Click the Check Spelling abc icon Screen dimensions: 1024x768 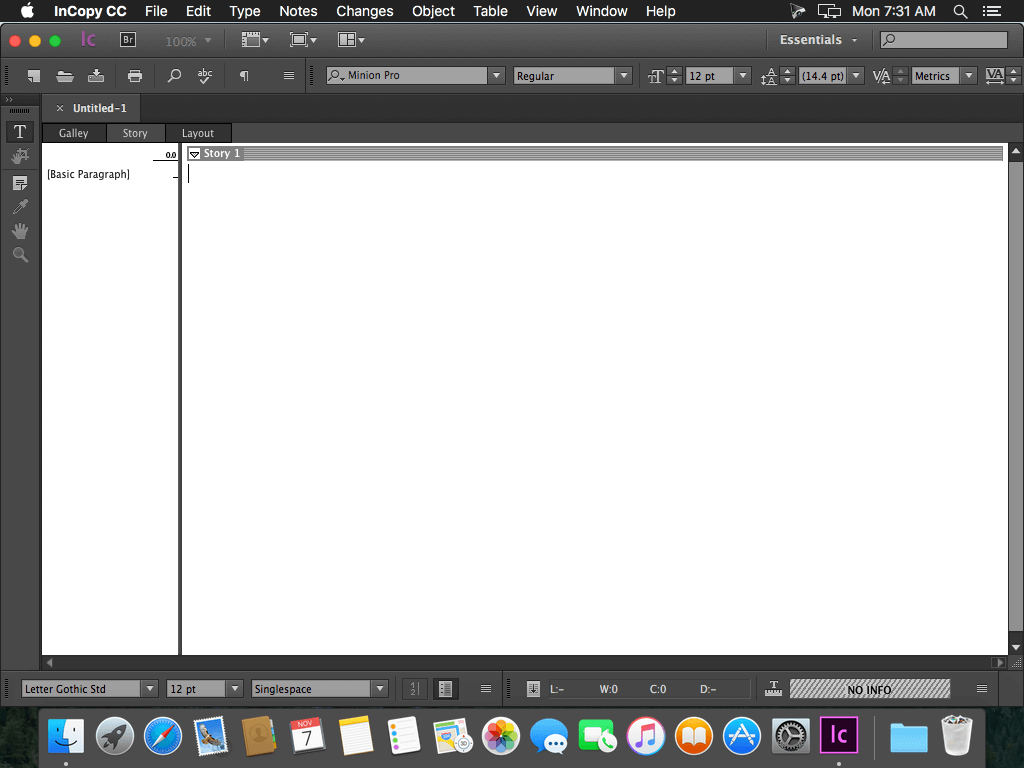204,76
